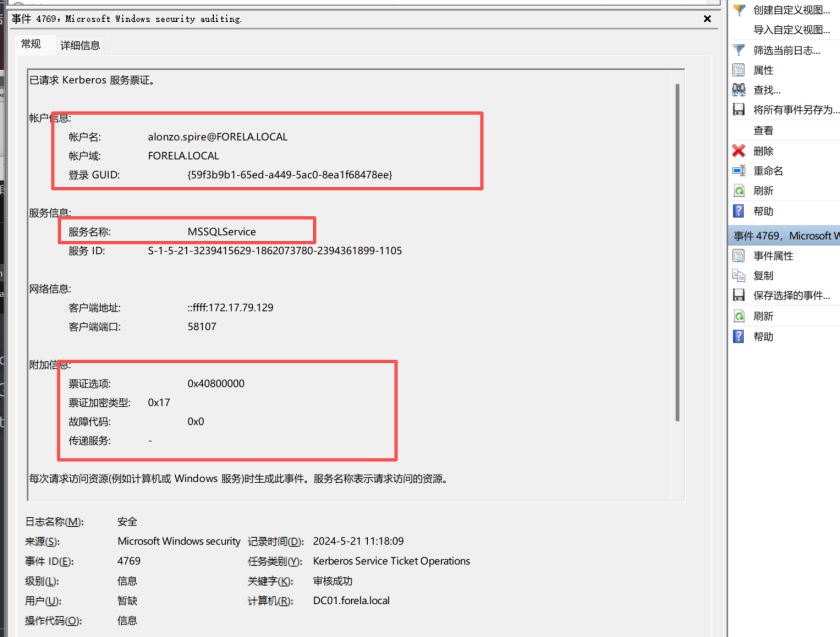Select 将所有事件另存为 action
Viewport: 840px width, 637px height.
pos(796,110)
